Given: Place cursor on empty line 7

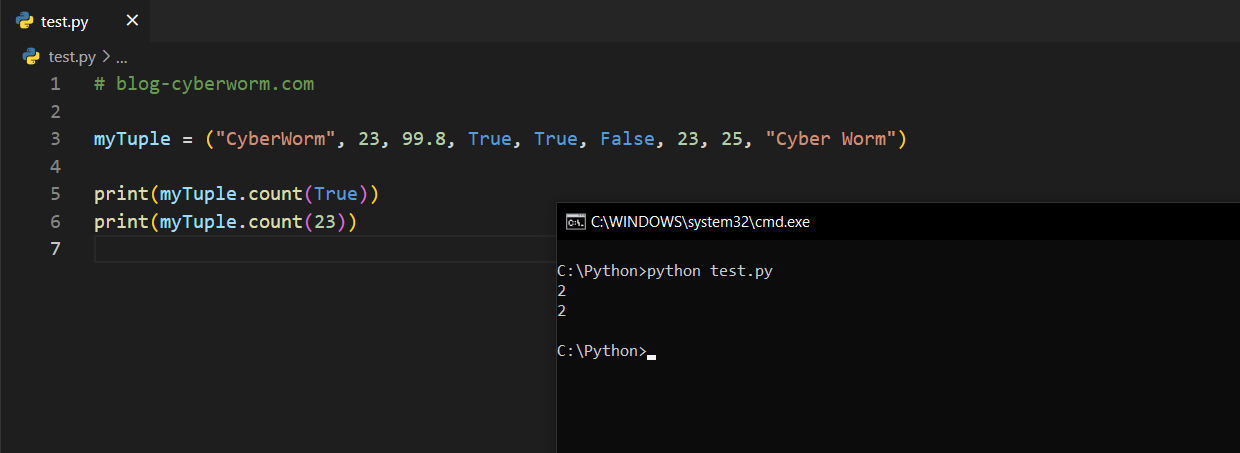Looking at the screenshot, I should [300, 249].
